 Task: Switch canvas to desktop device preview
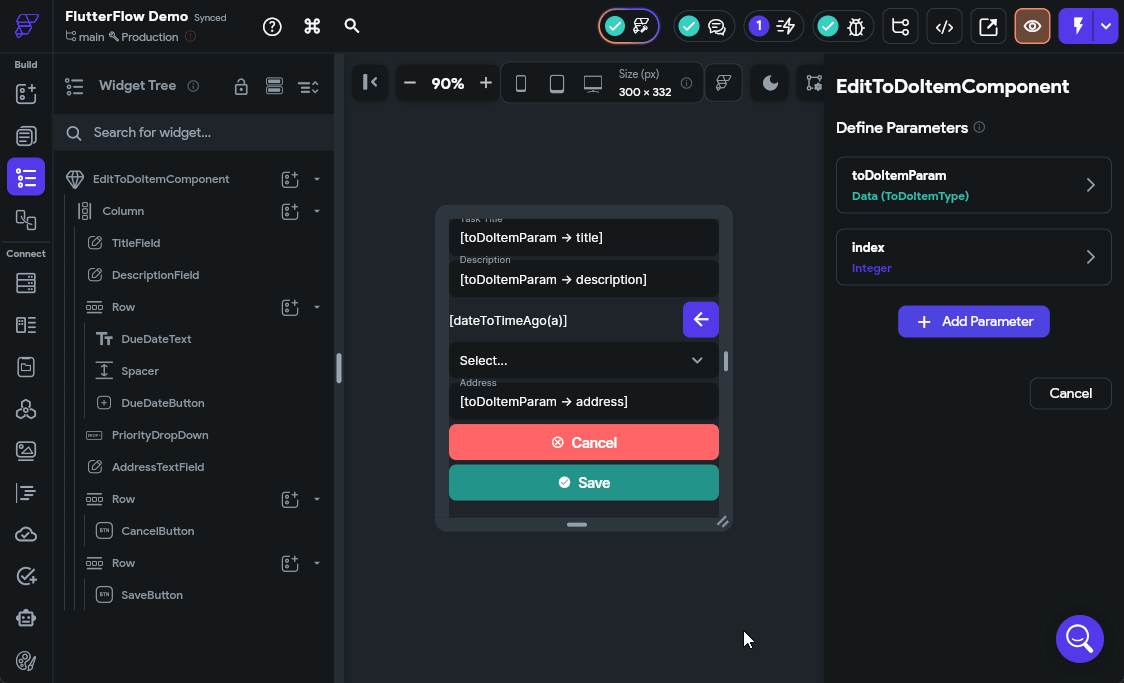click(593, 84)
